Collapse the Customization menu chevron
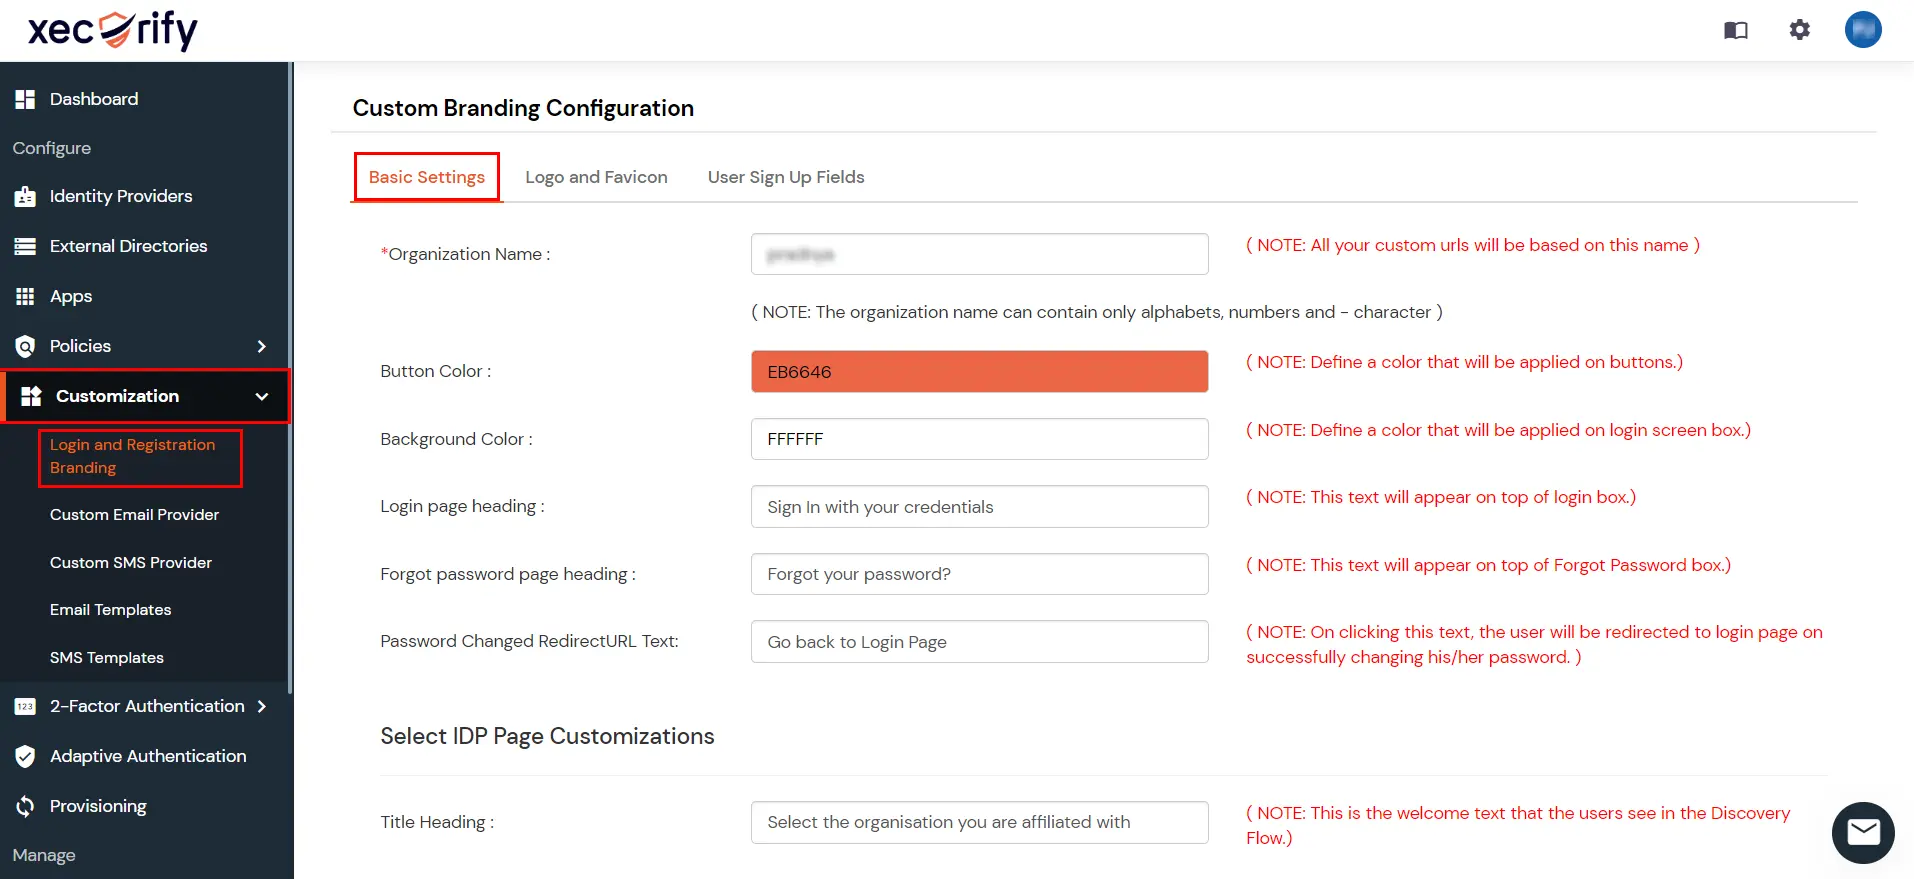The height and width of the screenshot is (879, 1914). (262, 396)
